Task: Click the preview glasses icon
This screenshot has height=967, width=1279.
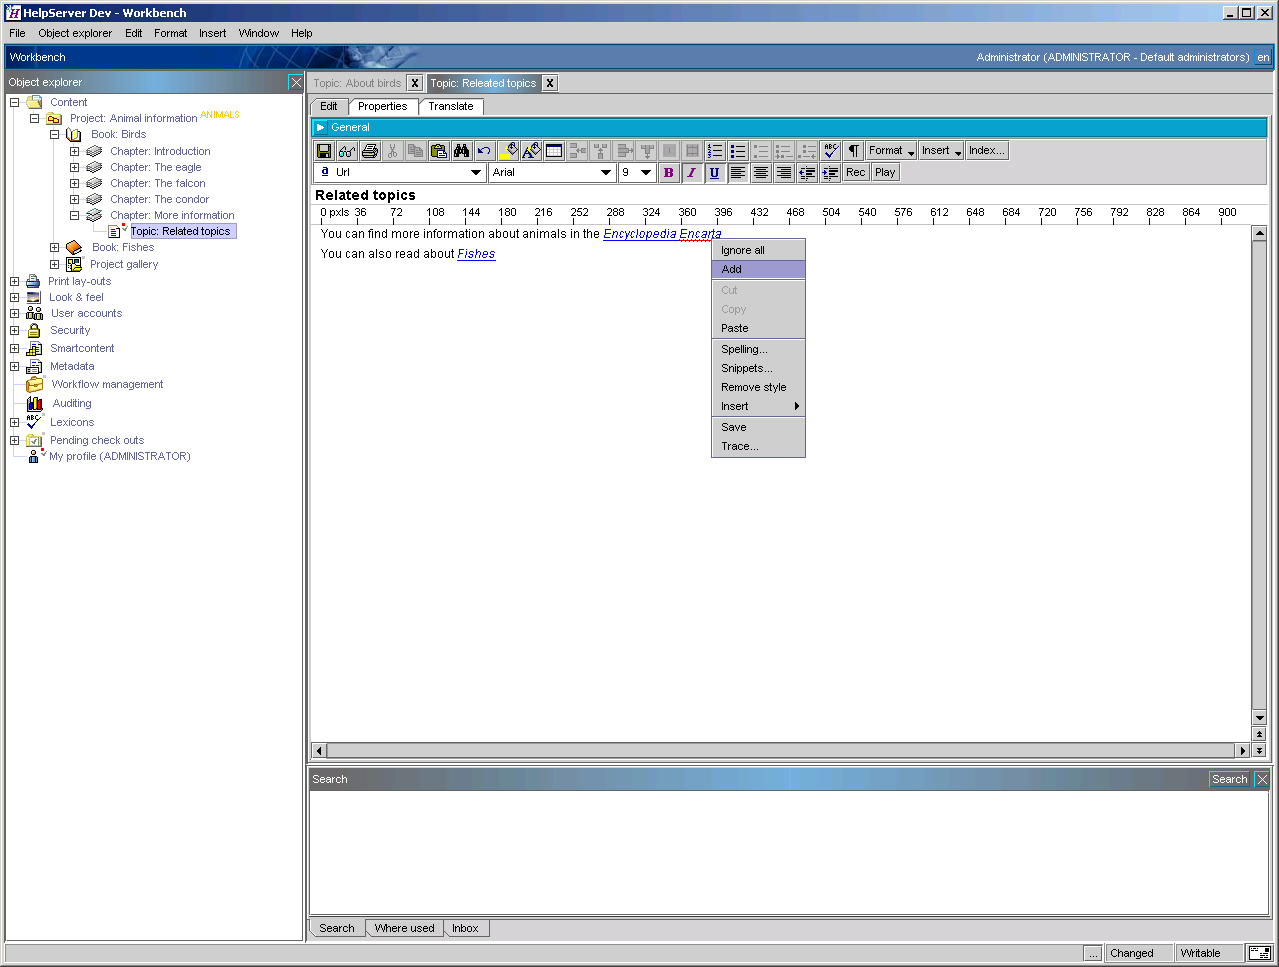Action: tap(347, 151)
